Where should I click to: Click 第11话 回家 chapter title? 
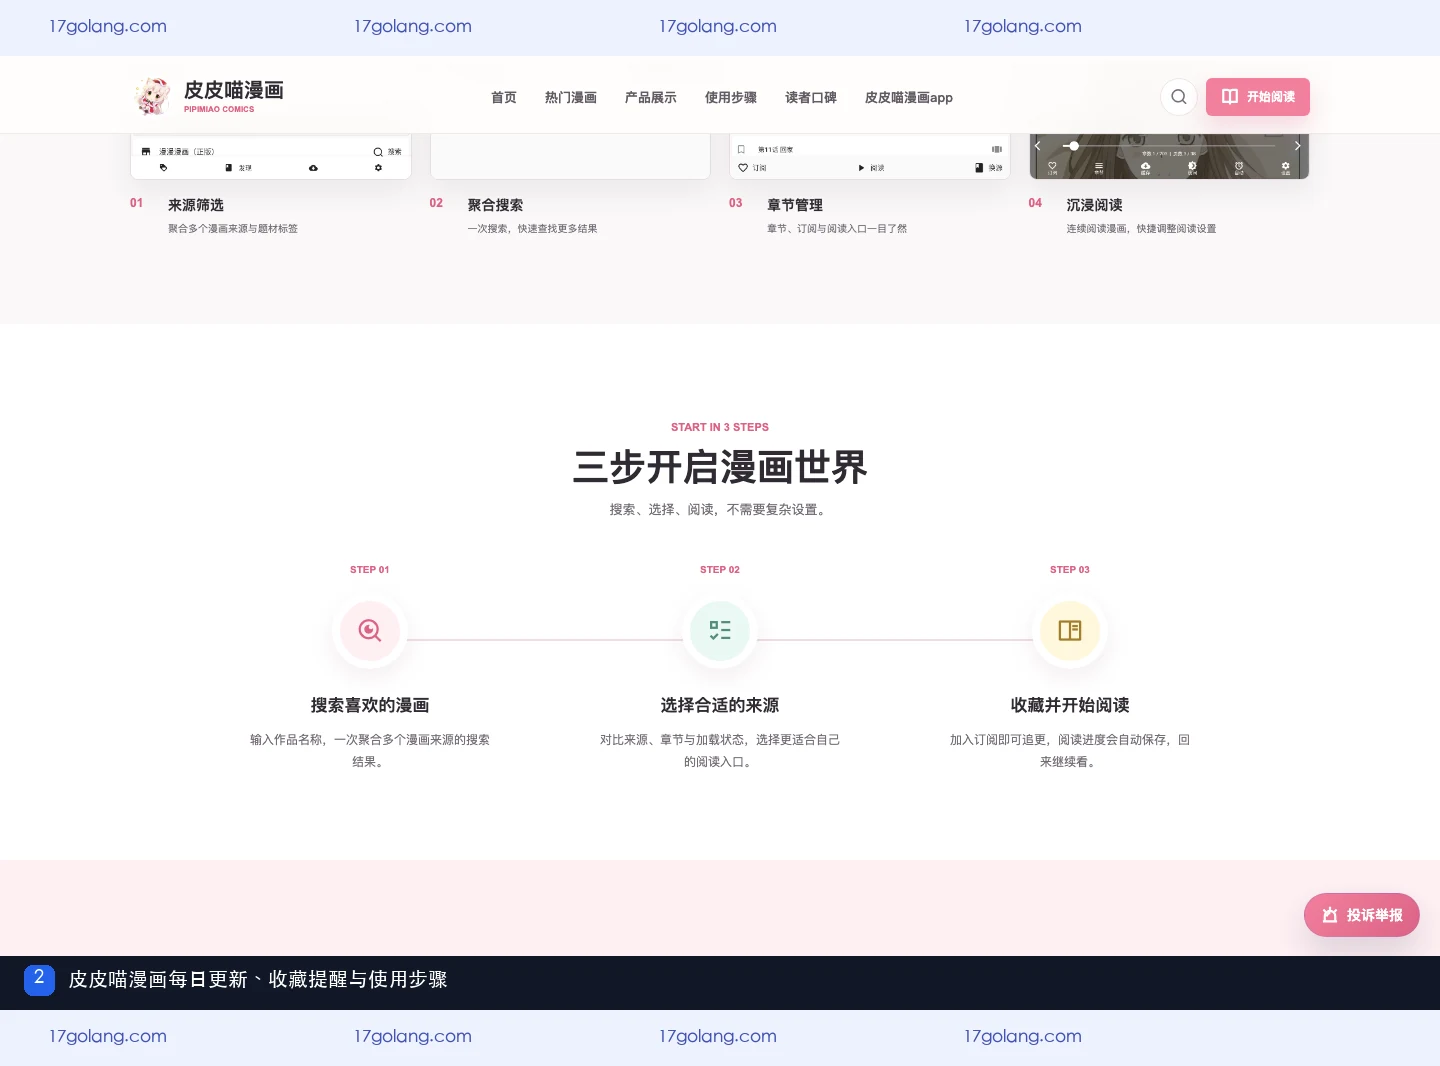[775, 149]
